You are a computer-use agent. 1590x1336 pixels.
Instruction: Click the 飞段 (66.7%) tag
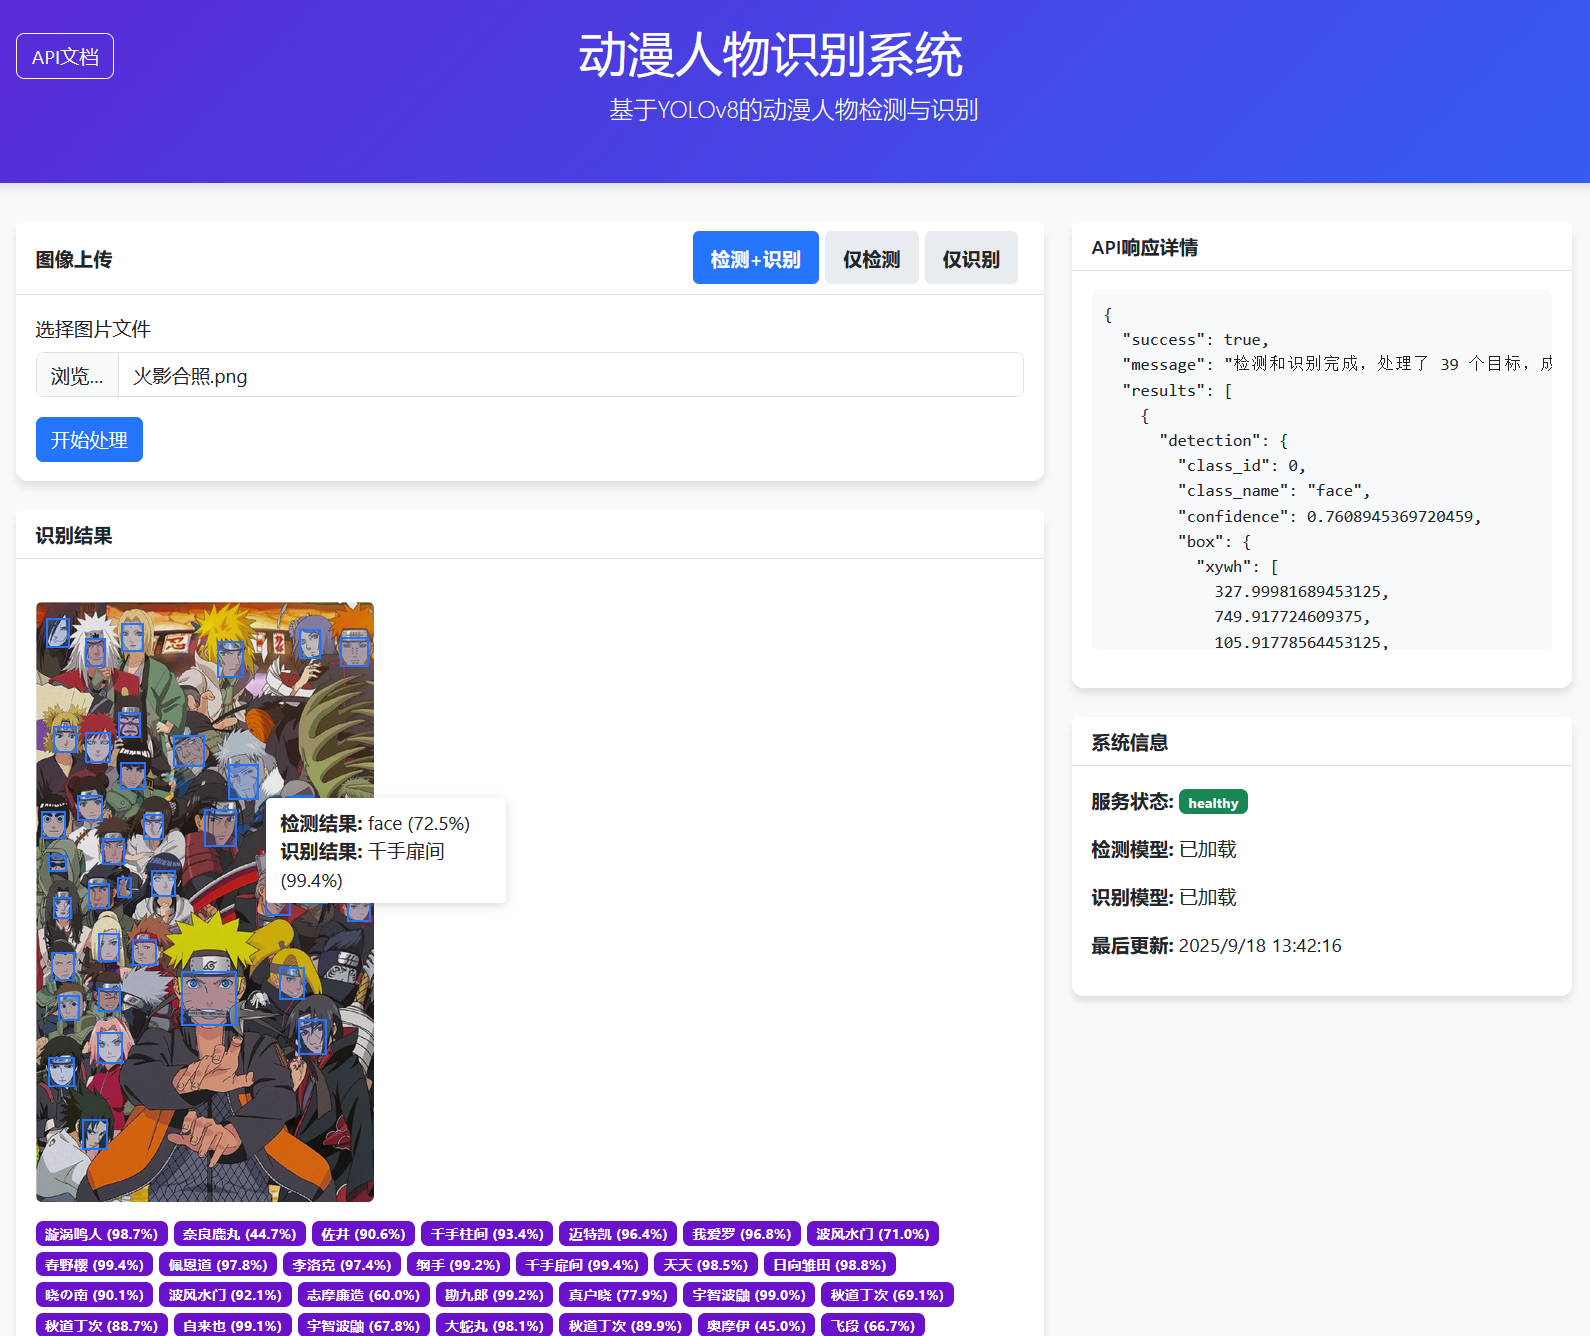pyautogui.click(x=873, y=1325)
